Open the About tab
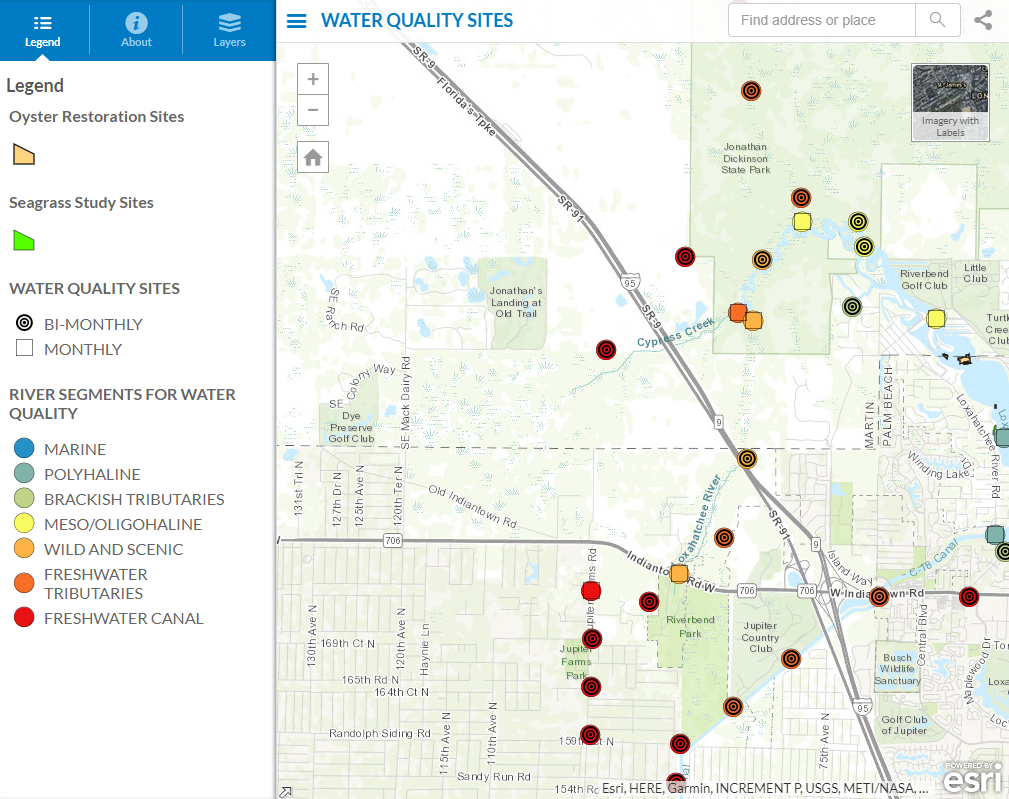Image resolution: width=1009 pixels, height=799 pixels. (x=136, y=30)
